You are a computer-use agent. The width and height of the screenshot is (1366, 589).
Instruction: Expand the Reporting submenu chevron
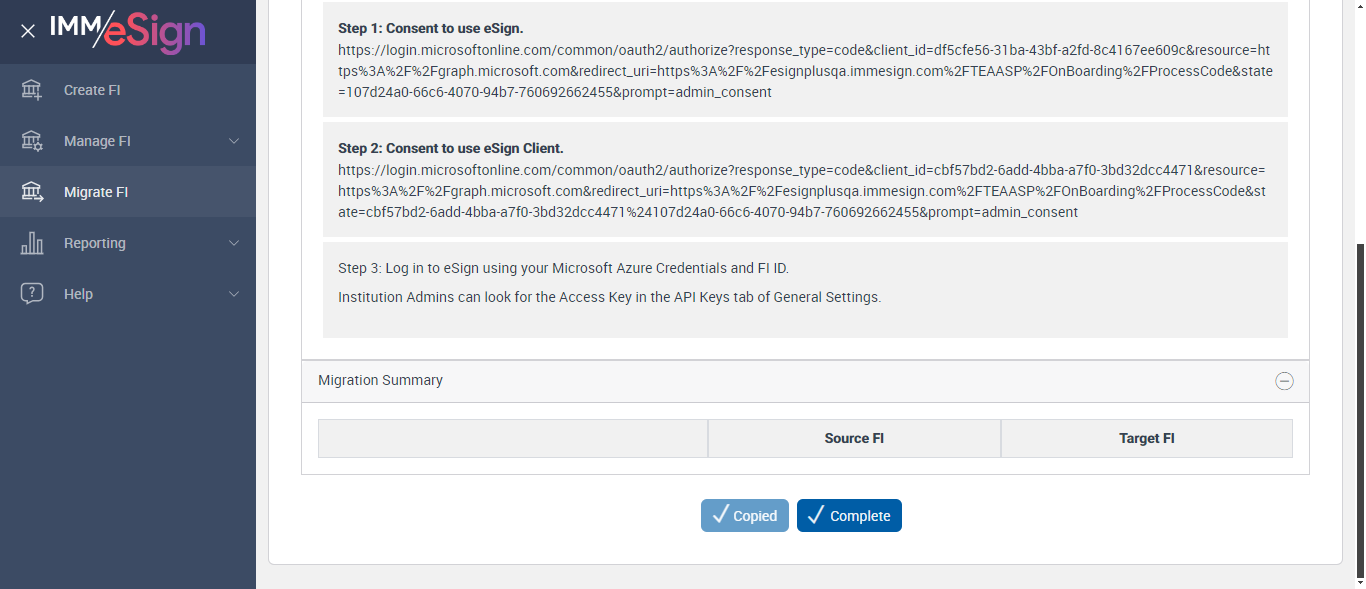pyautogui.click(x=234, y=243)
